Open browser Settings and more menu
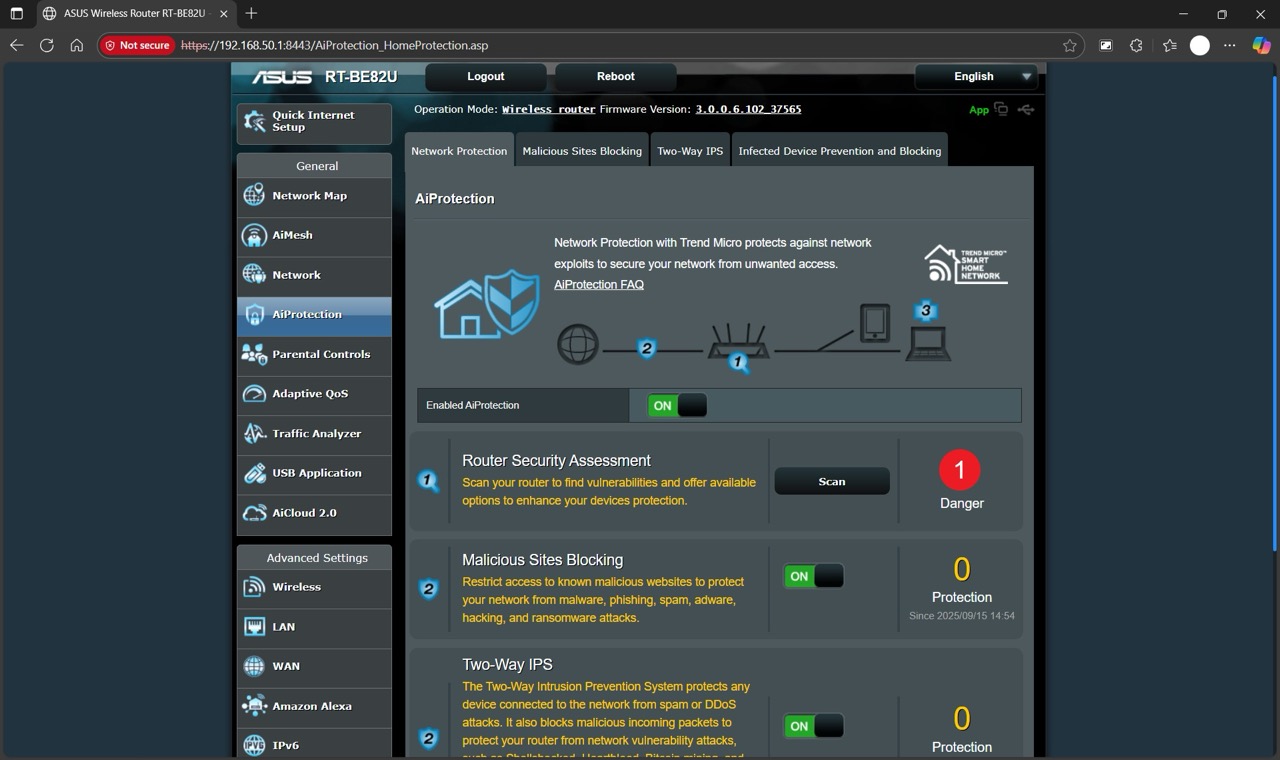1280x760 pixels. pyautogui.click(x=1230, y=45)
